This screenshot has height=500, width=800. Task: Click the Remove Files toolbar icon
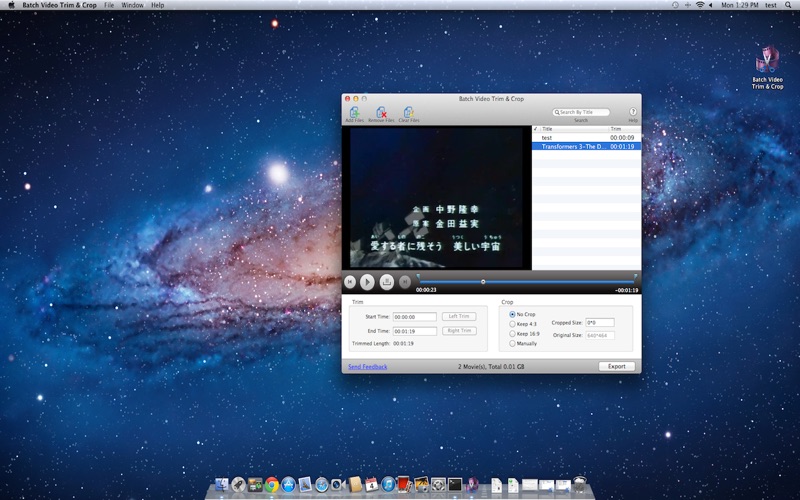[x=381, y=113]
